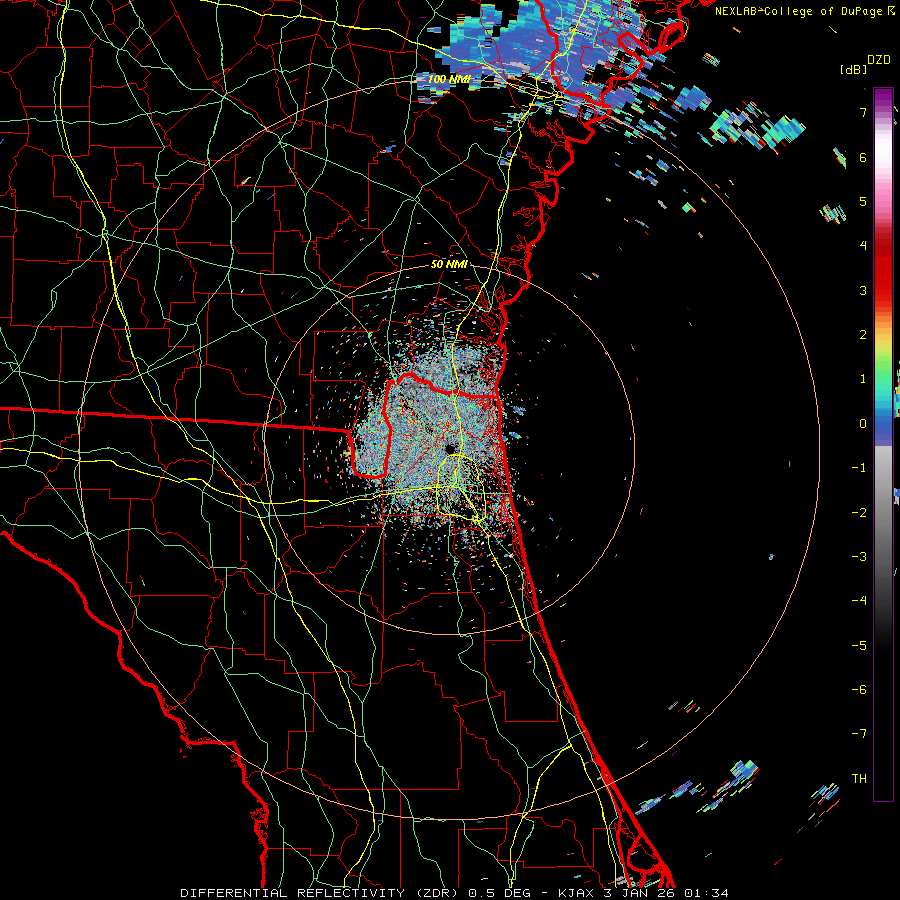Viewport: 900px width, 900px height.
Task: Click the color scale value 6
Action: pyautogui.click(x=863, y=158)
